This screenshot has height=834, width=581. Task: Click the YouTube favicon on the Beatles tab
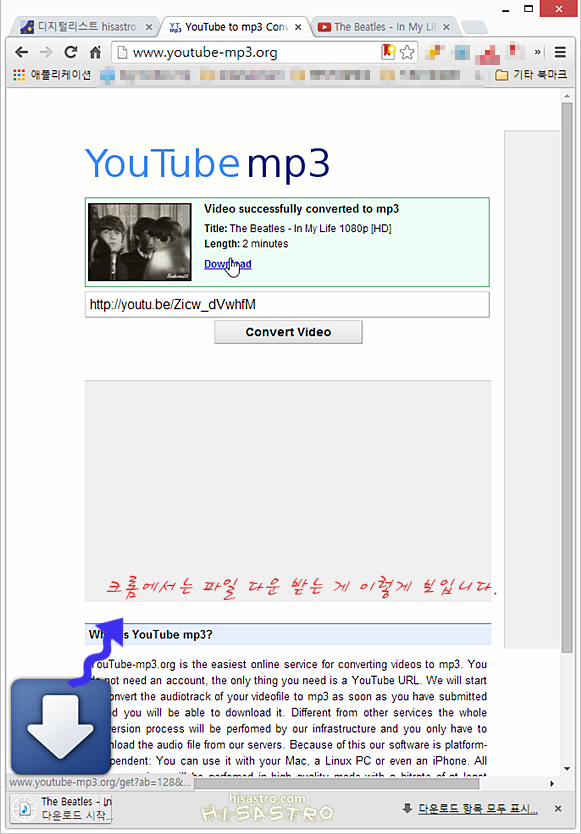click(323, 27)
